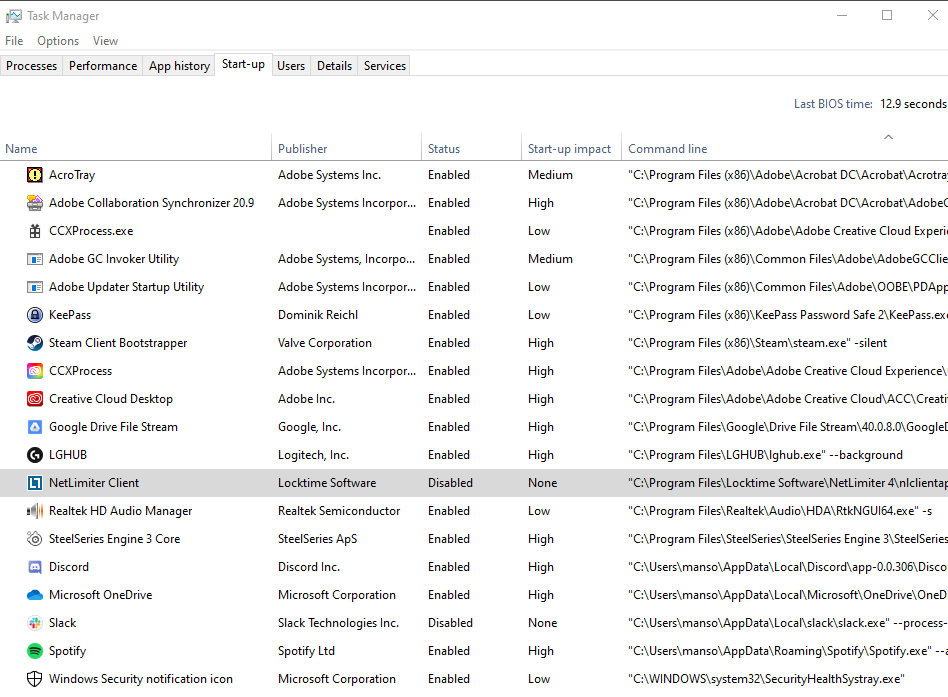This screenshot has height=697, width=948.
Task: Select the Start-up tab
Action: (x=243, y=64)
